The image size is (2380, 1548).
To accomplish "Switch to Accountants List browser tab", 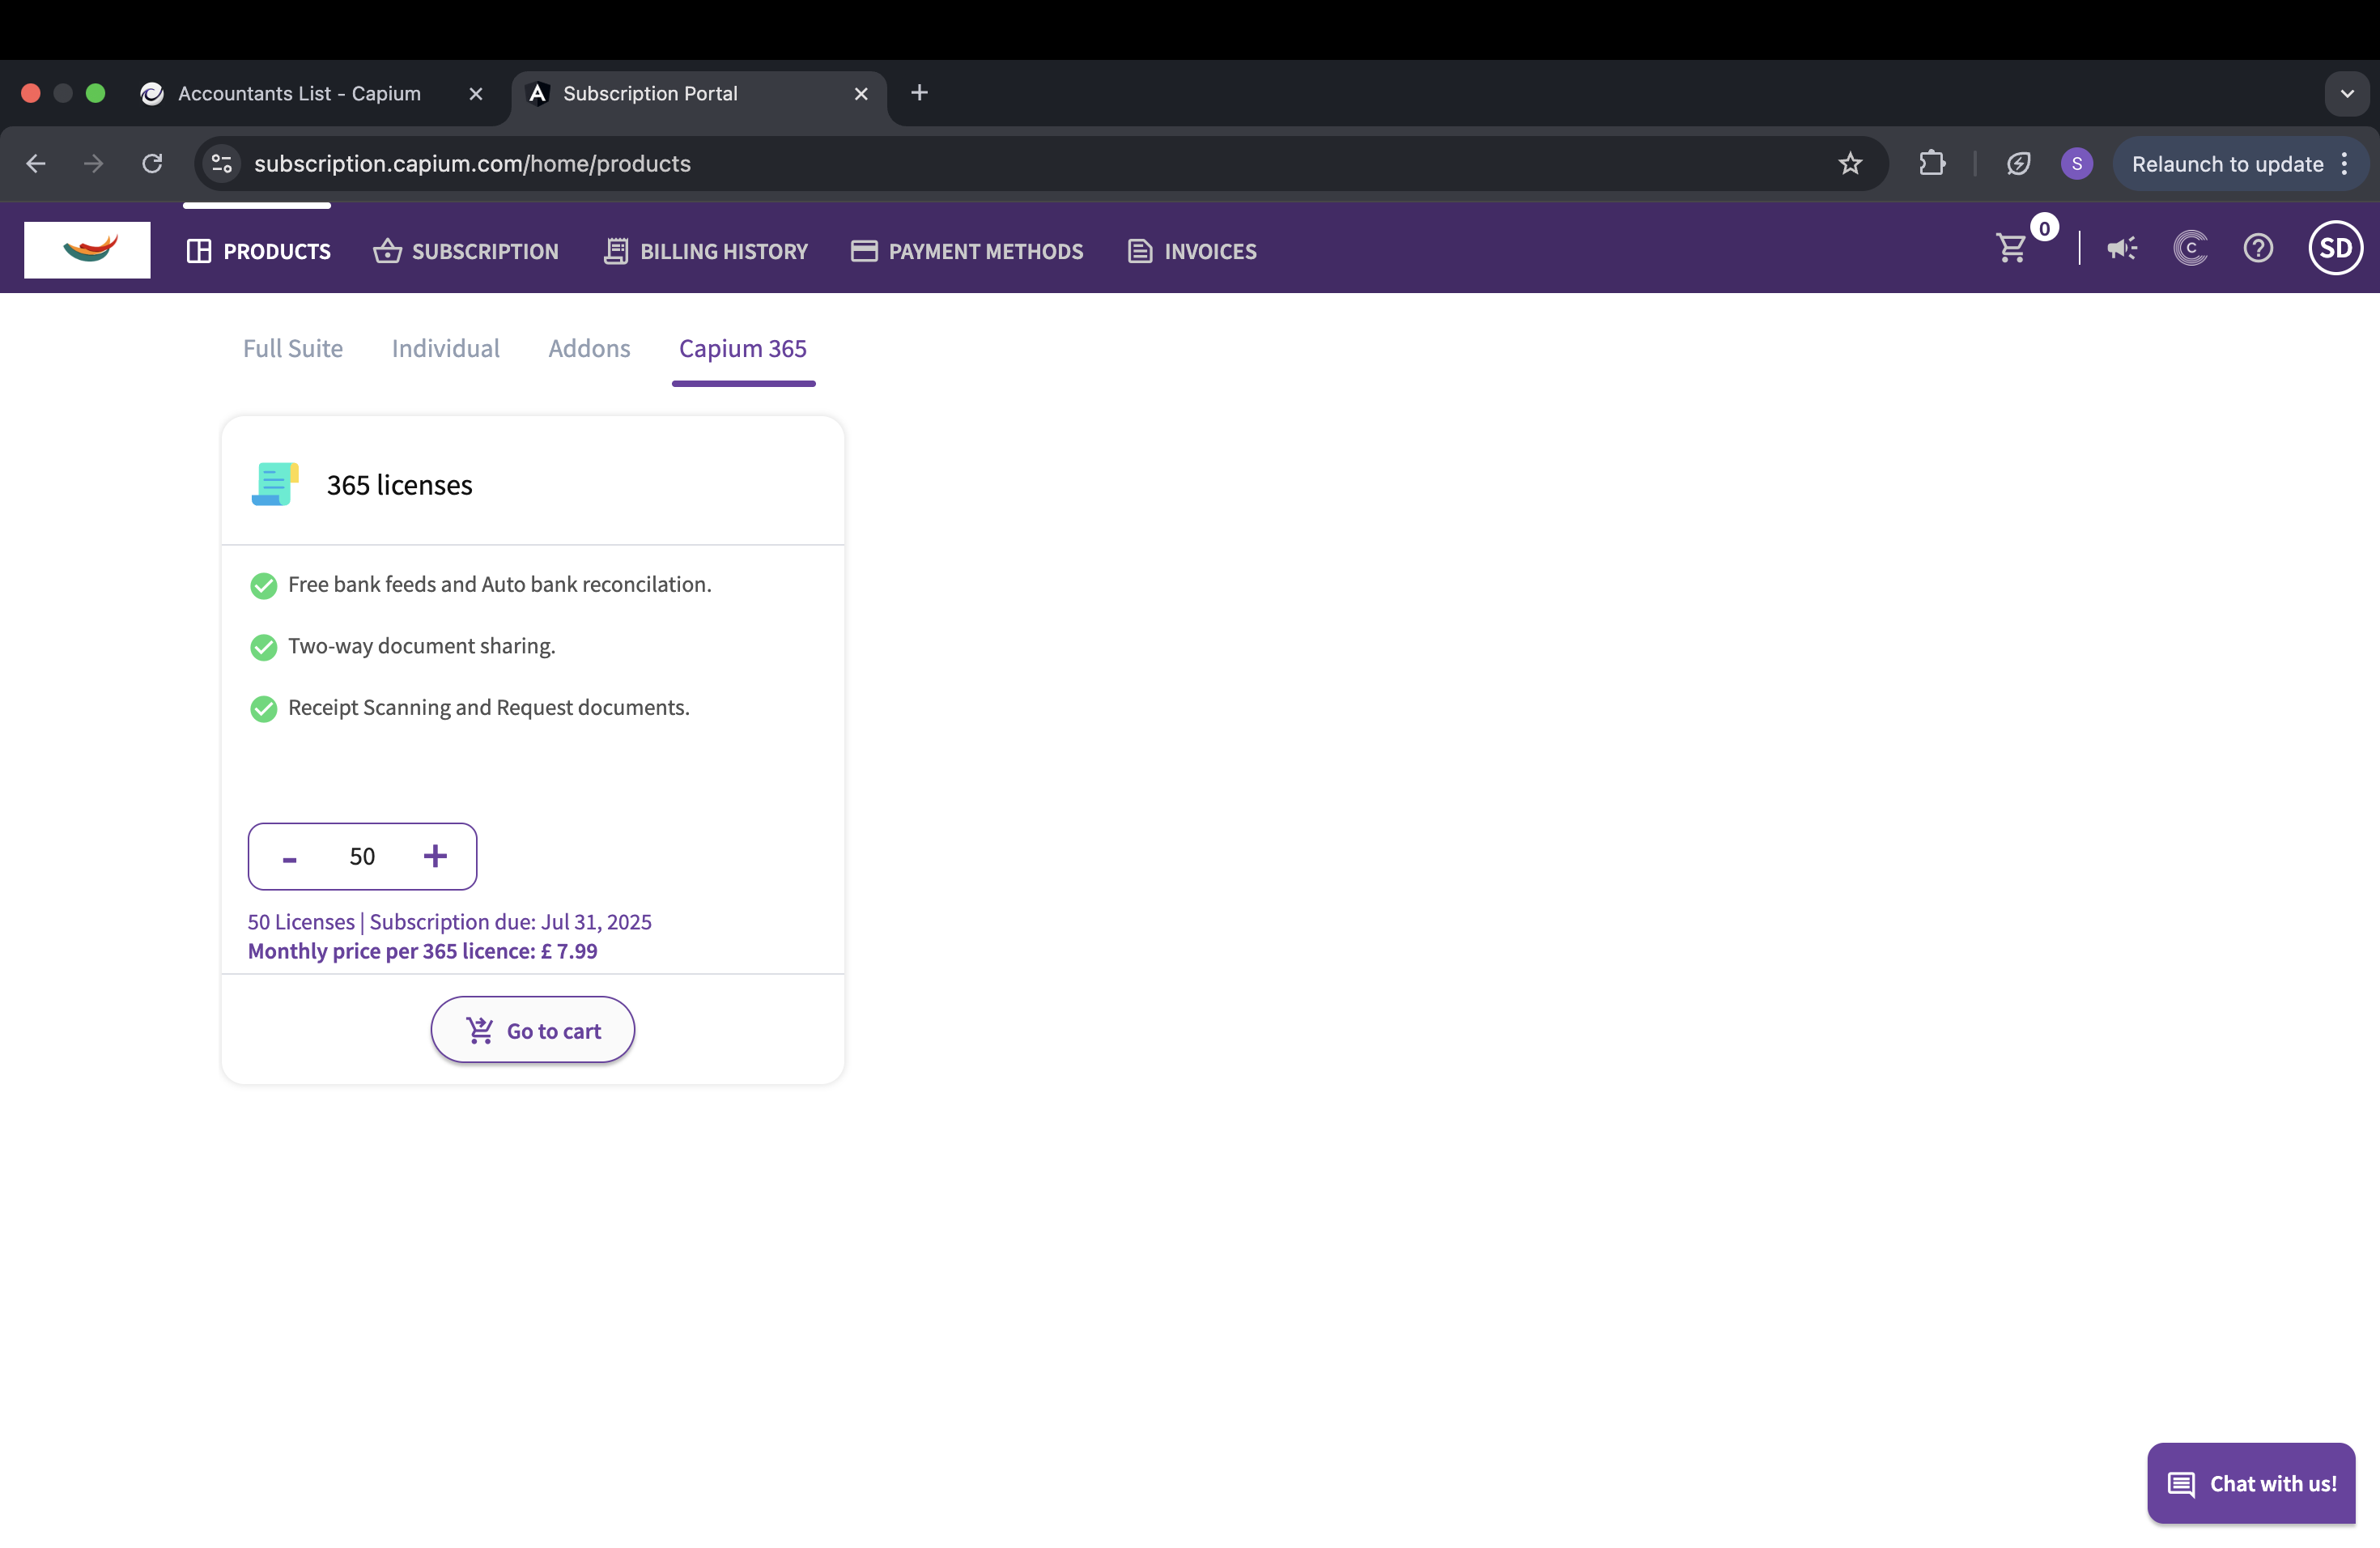I will 299,94.
